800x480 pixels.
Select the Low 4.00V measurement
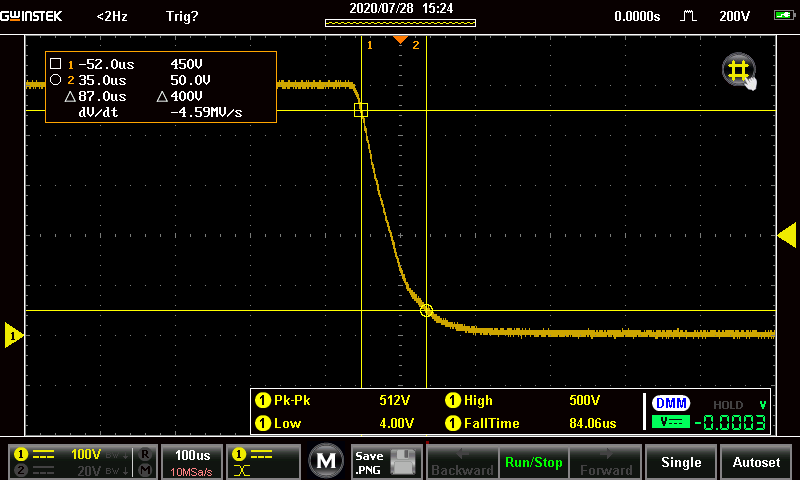point(334,423)
